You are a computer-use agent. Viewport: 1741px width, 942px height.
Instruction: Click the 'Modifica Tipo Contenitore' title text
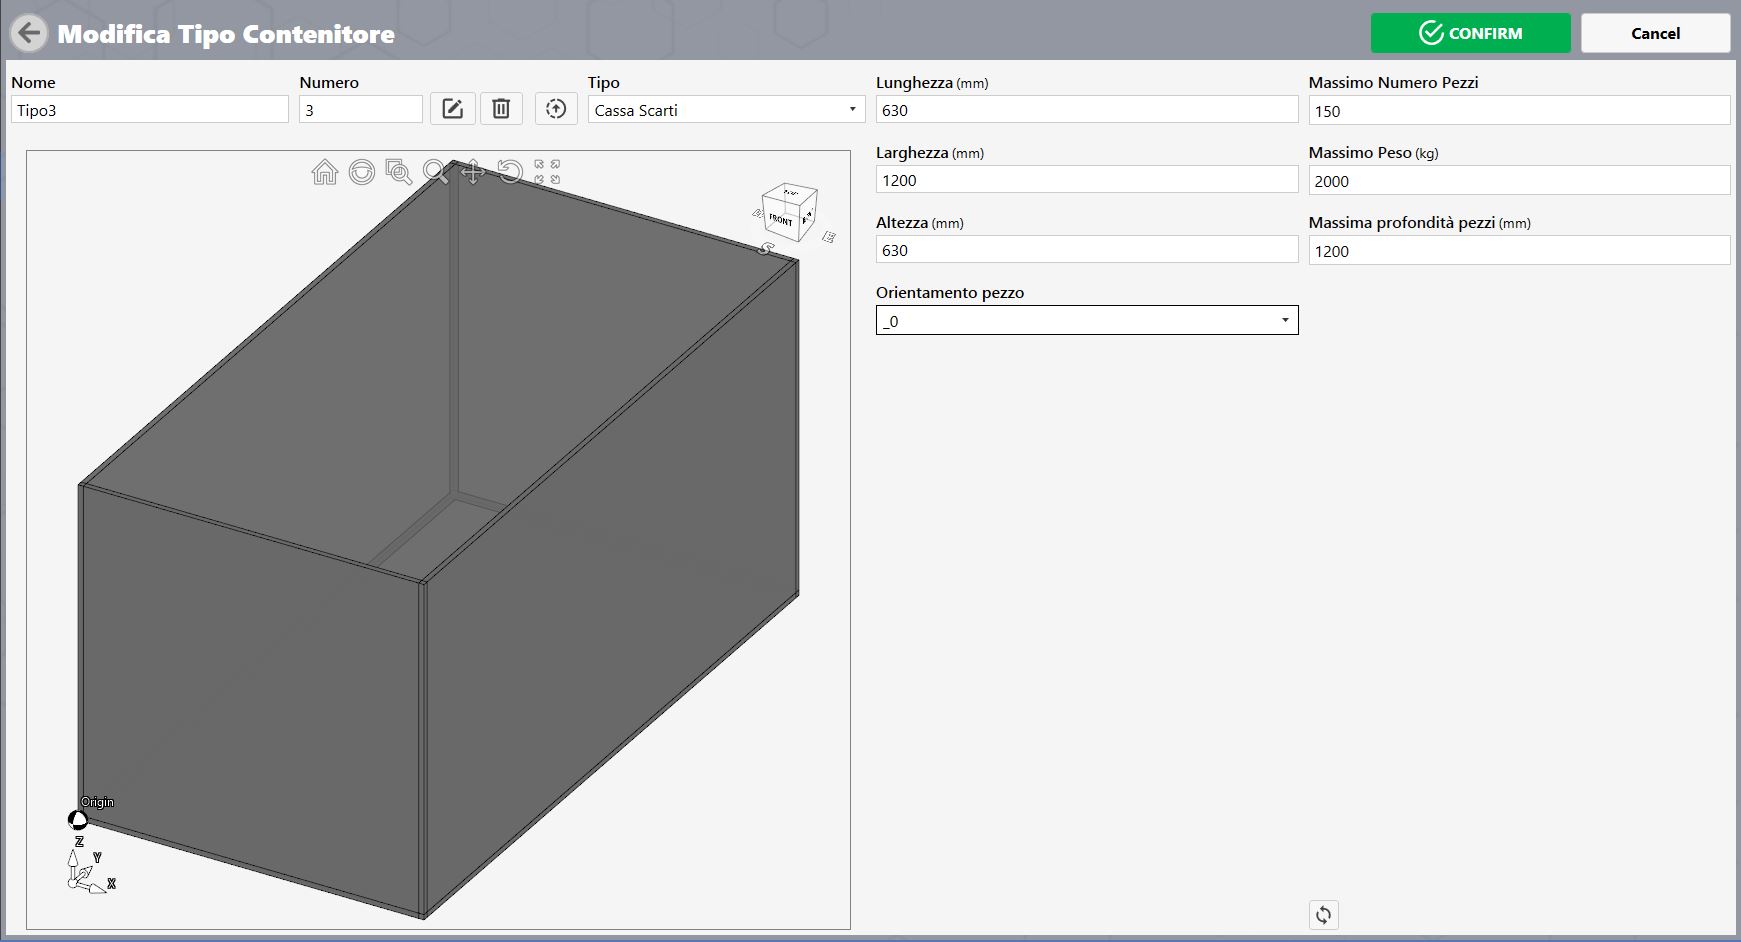coord(226,34)
